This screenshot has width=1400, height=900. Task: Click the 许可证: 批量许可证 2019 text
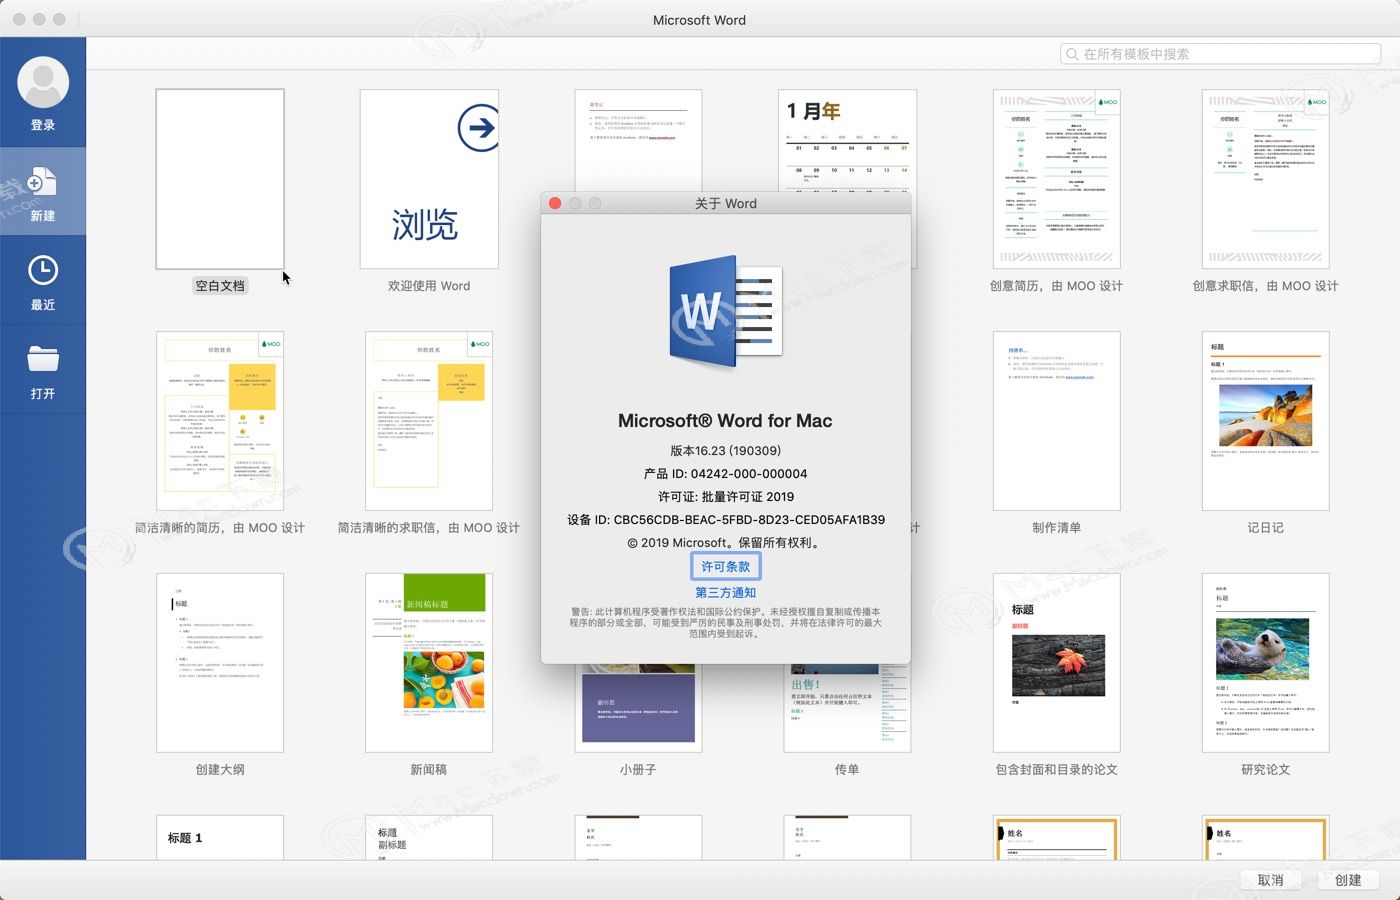[725, 496]
